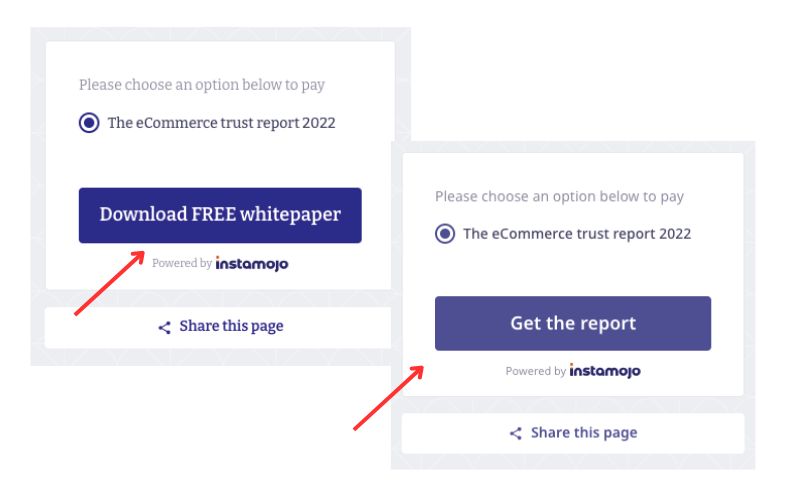The height and width of the screenshot is (500, 800).
Task: Click the payment prompt text in Get the report card
Action: [x=559, y=196]
